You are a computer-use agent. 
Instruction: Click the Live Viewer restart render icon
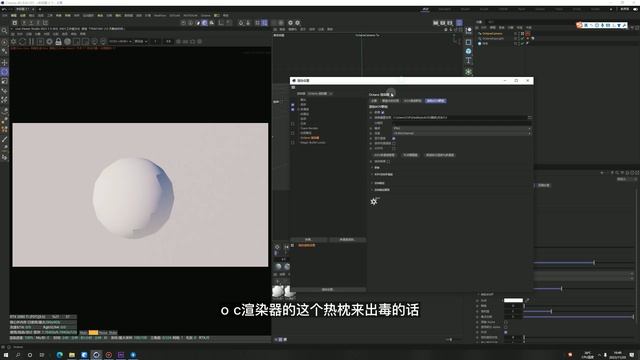[x=22, y=42]
